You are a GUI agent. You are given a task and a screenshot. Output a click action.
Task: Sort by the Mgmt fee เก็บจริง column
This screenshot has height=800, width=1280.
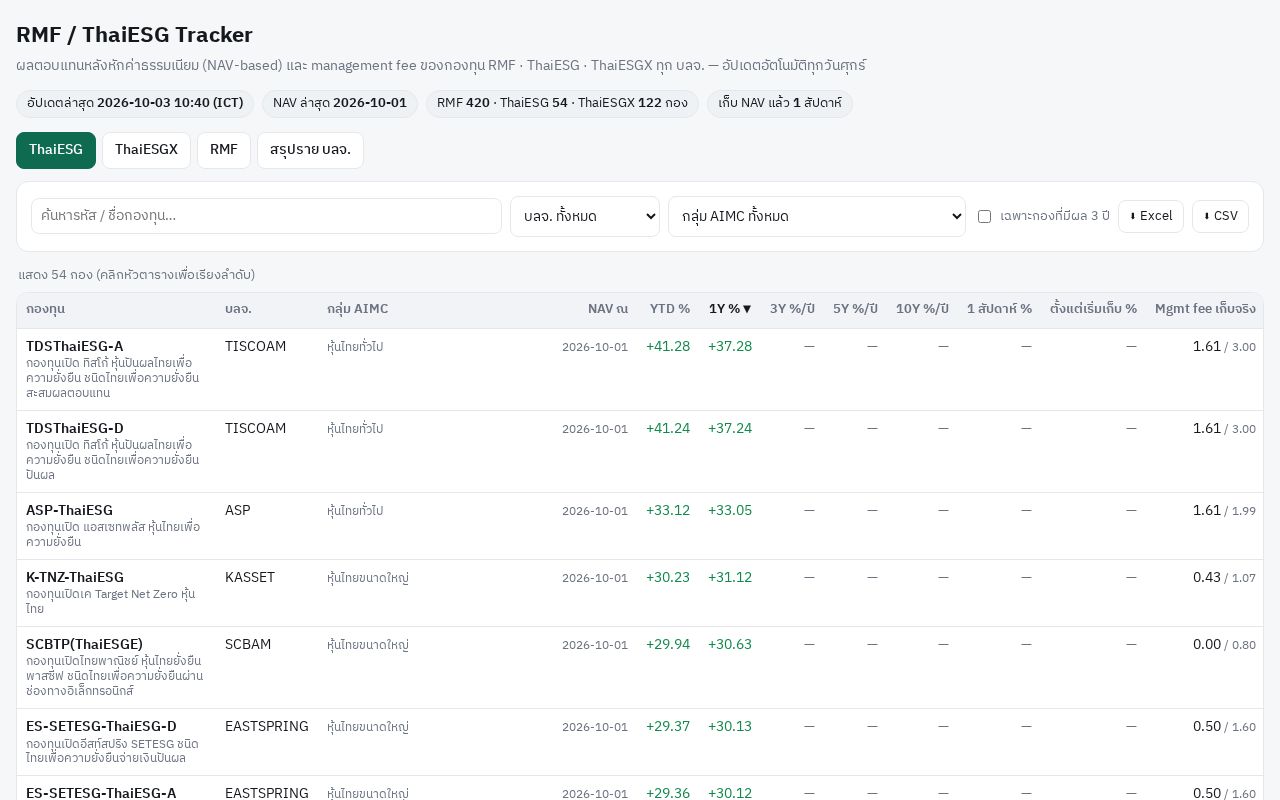coord(1205,309)
